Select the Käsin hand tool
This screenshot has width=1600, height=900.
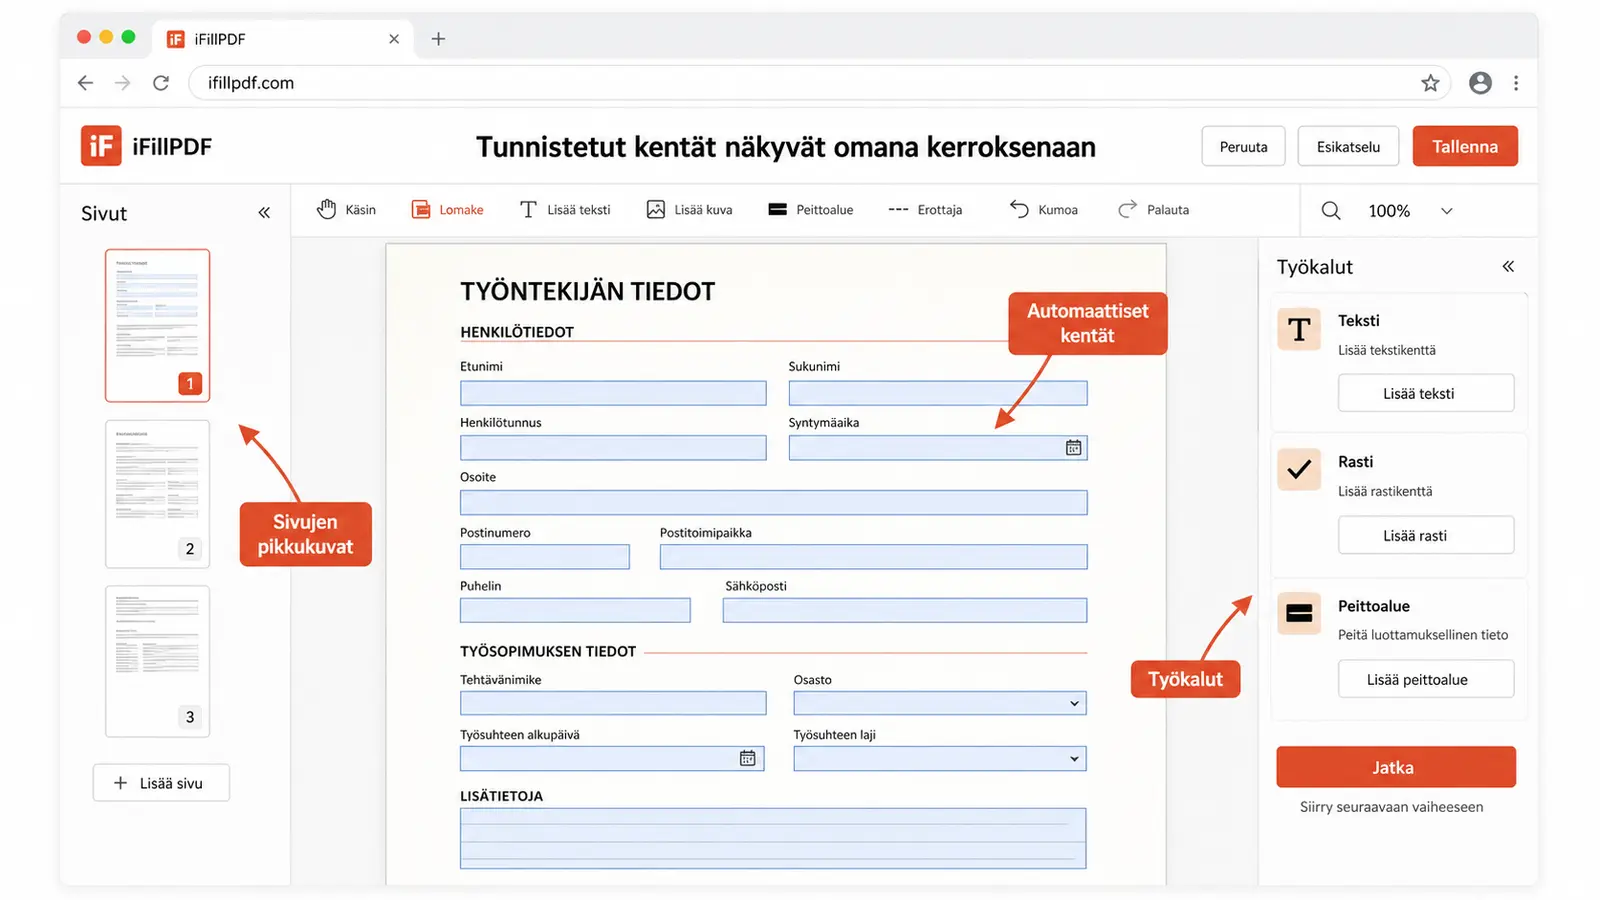[346, 210]
